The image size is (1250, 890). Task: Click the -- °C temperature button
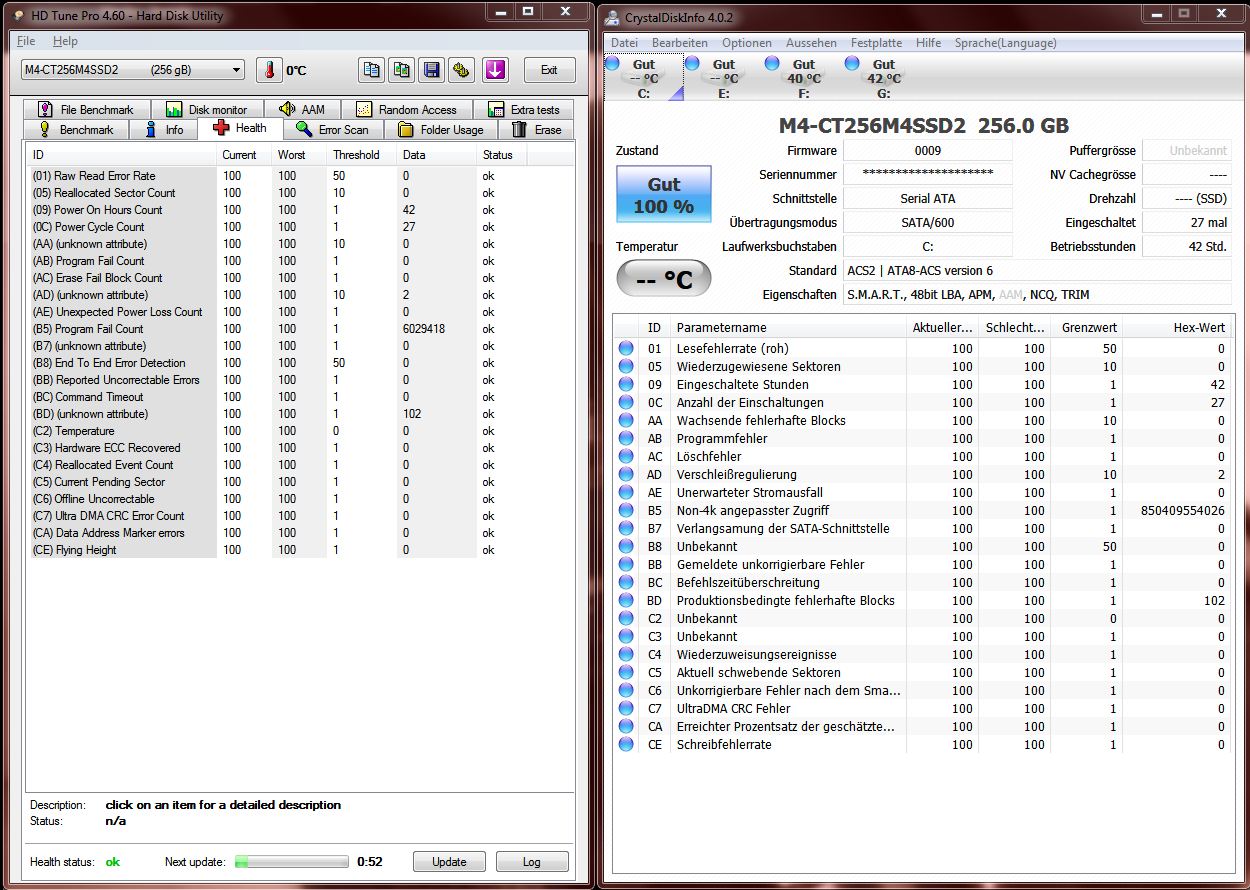tap(664, 279)
